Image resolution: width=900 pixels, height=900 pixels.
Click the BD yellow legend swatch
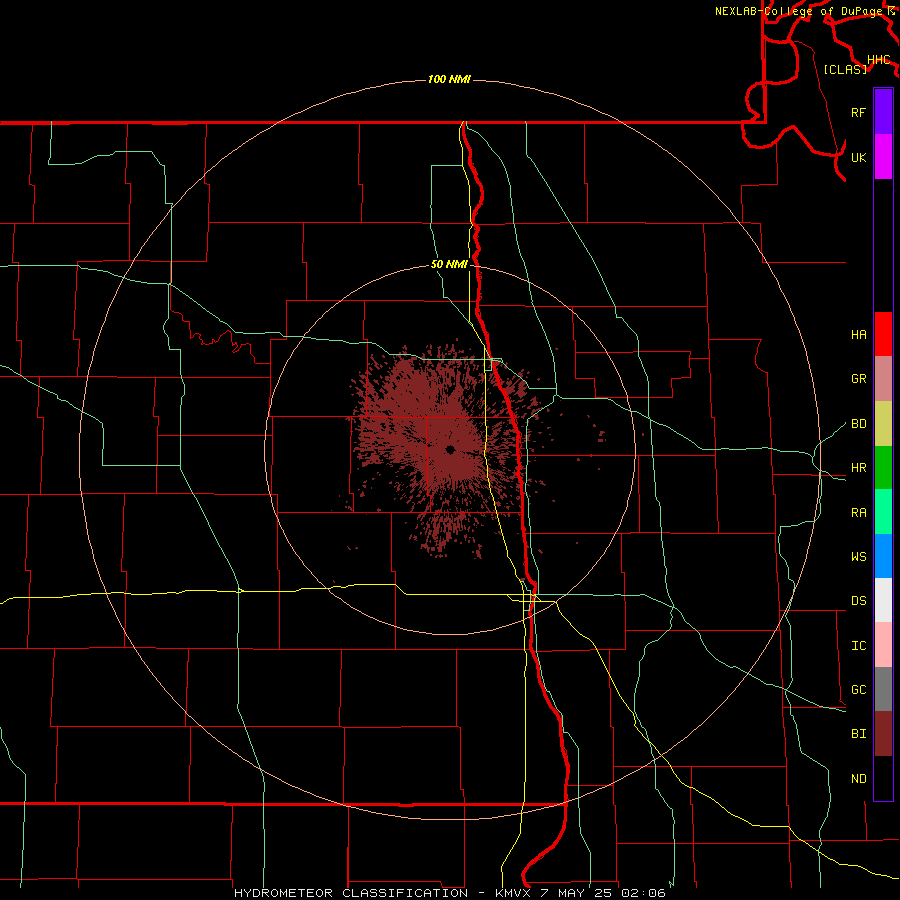click(883, 424)
